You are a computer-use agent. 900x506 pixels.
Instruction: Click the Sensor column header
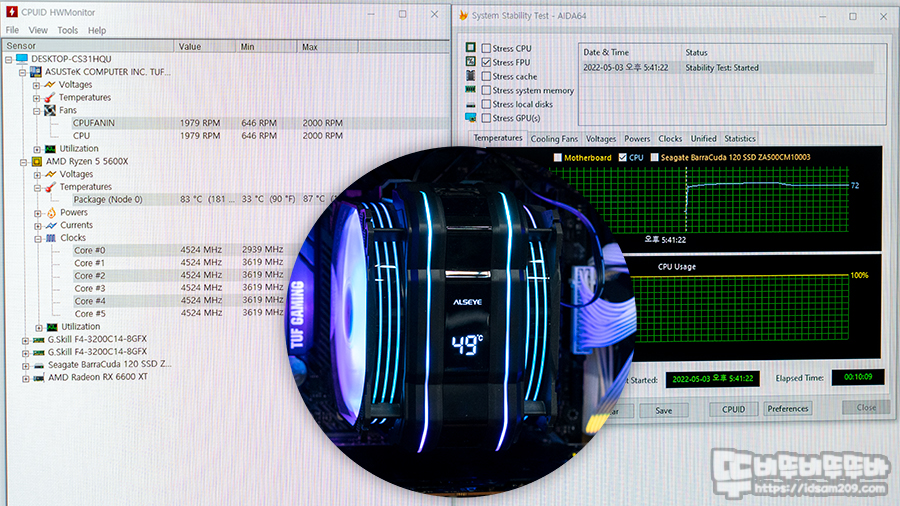(x=88, y=46)
